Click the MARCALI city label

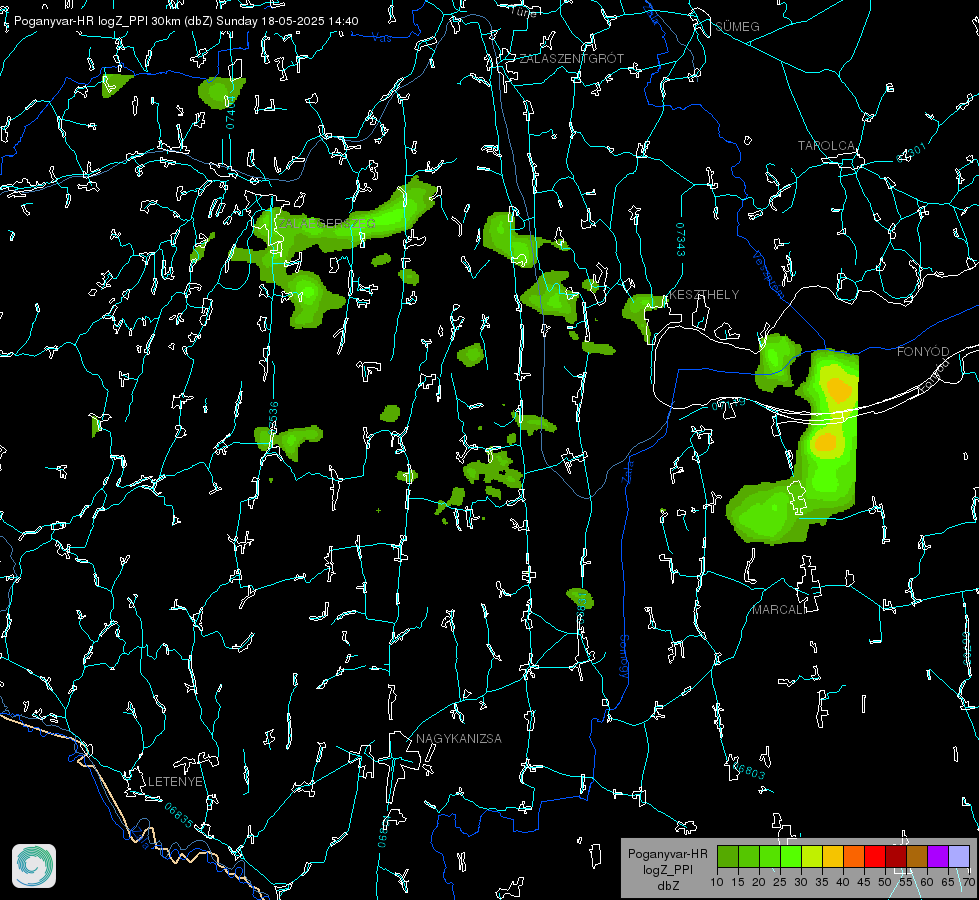point(778,610)
